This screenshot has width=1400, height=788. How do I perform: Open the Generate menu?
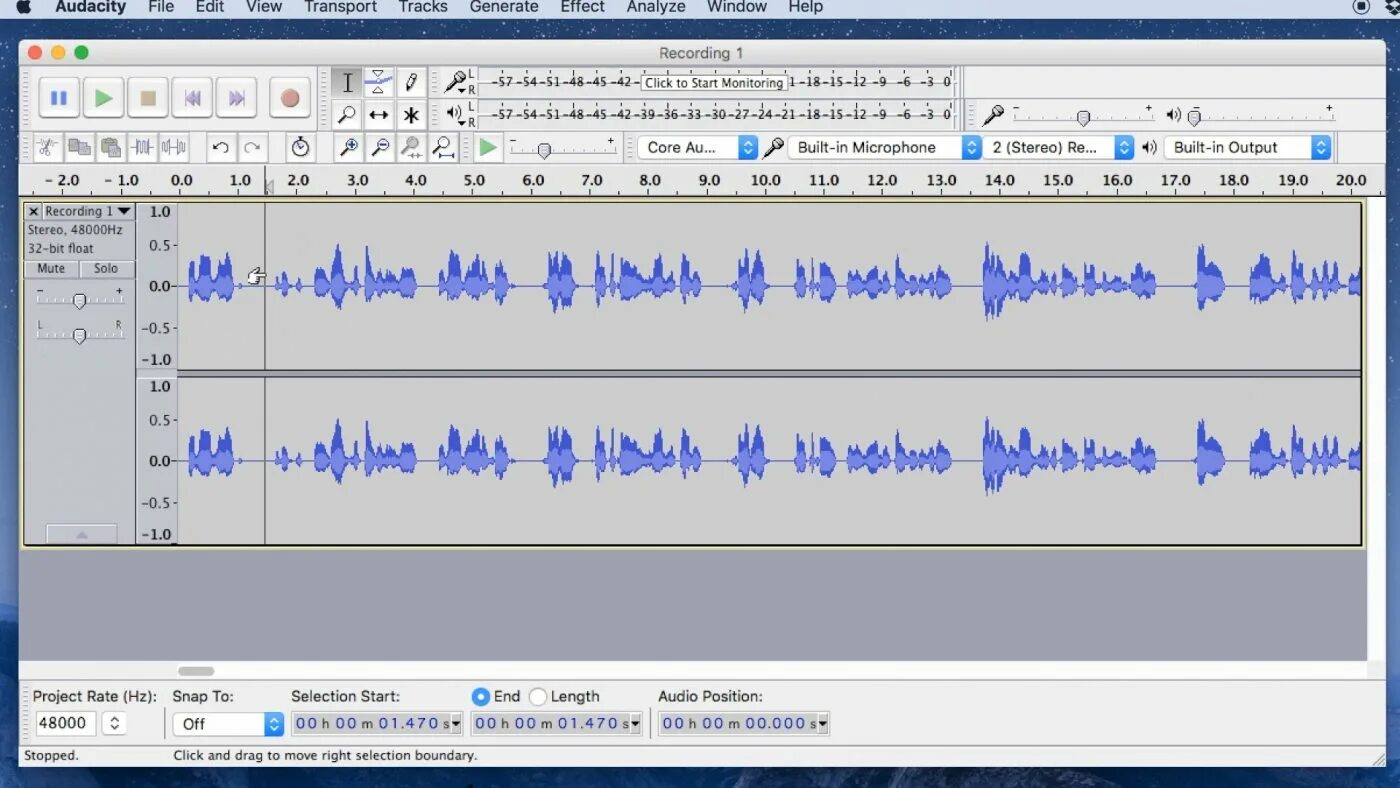tap(504, 7)
